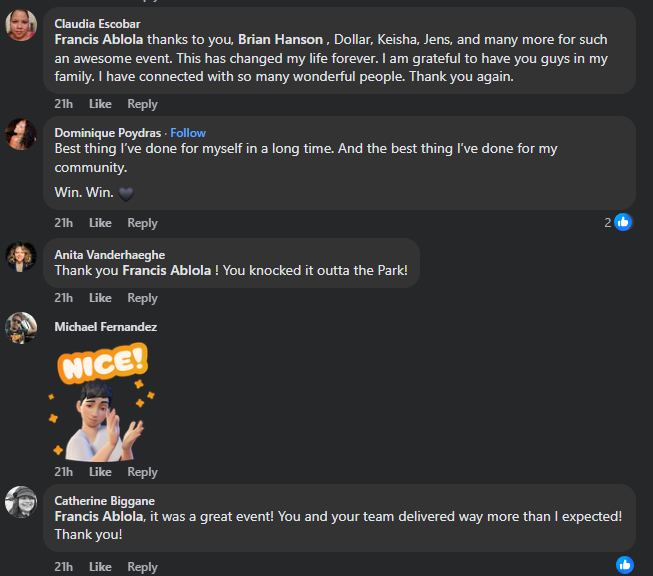View like reactions on Dominique's comment
The height and width of the screenshot is (576, 653).
pyautogui.click(x=618, y=222)
